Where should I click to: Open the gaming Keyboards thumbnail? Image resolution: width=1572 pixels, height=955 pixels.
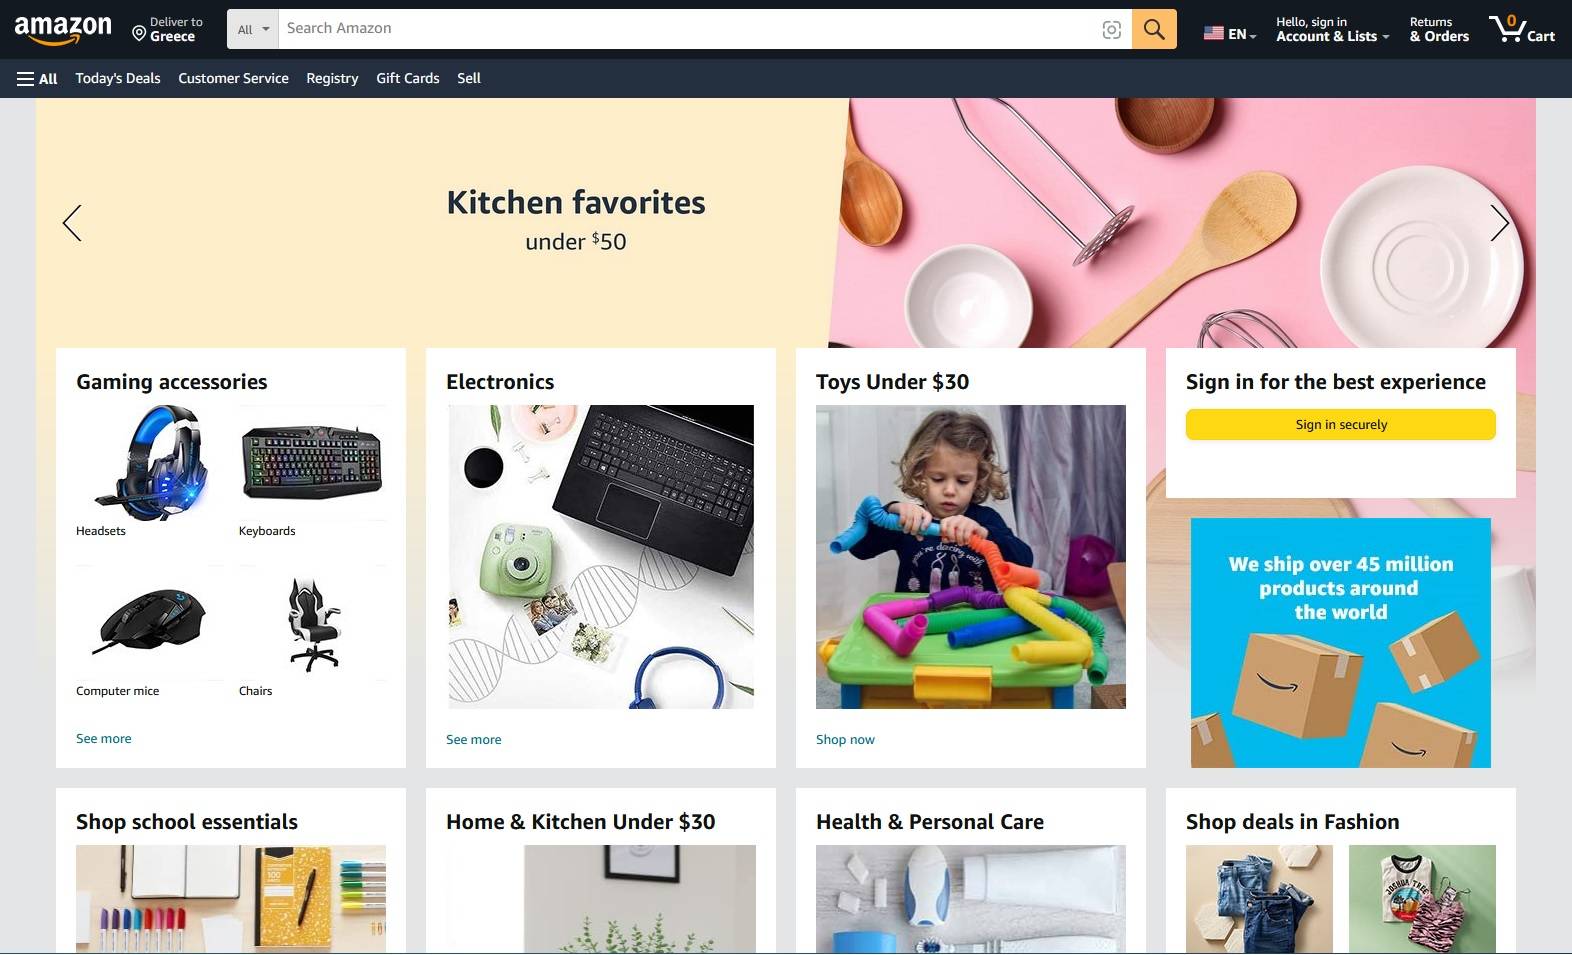click(x=312, y=462)
